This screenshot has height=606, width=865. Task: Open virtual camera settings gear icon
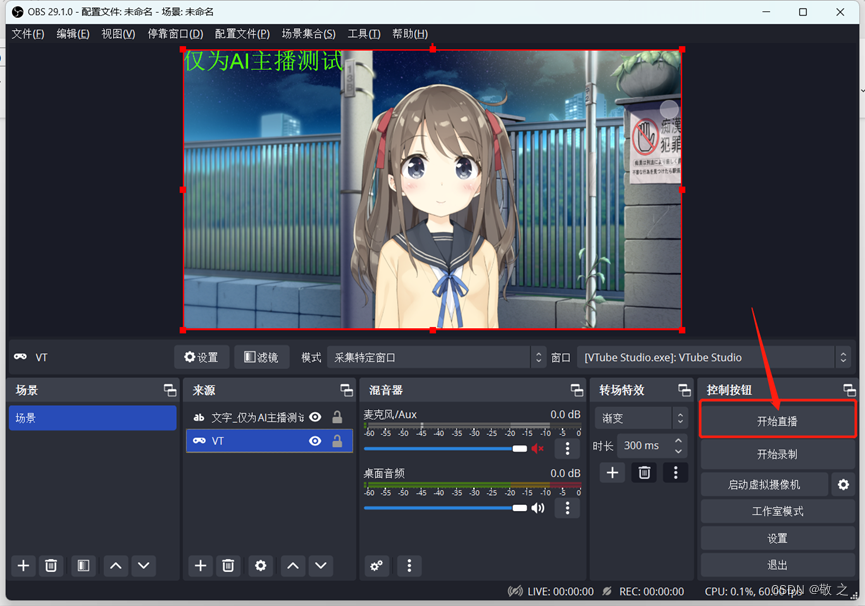[843, 485]
